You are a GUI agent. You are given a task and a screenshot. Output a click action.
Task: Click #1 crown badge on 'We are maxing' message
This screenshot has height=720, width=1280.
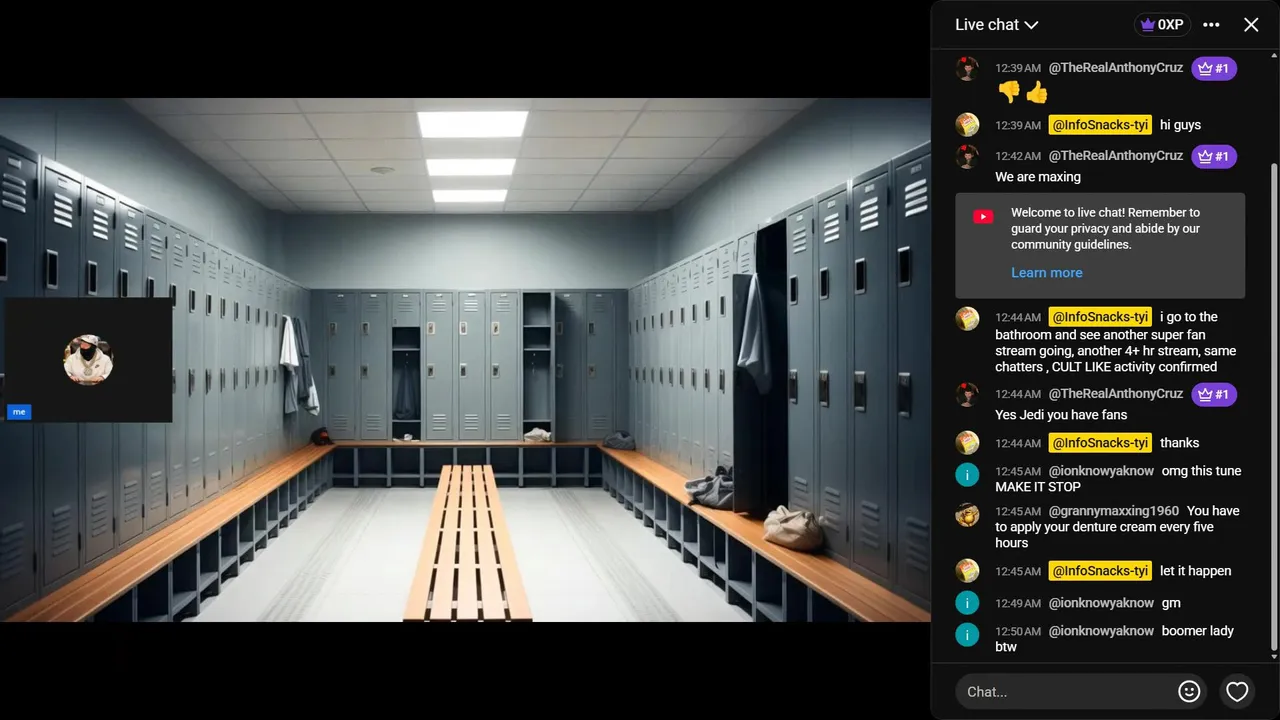[1214, 156]
